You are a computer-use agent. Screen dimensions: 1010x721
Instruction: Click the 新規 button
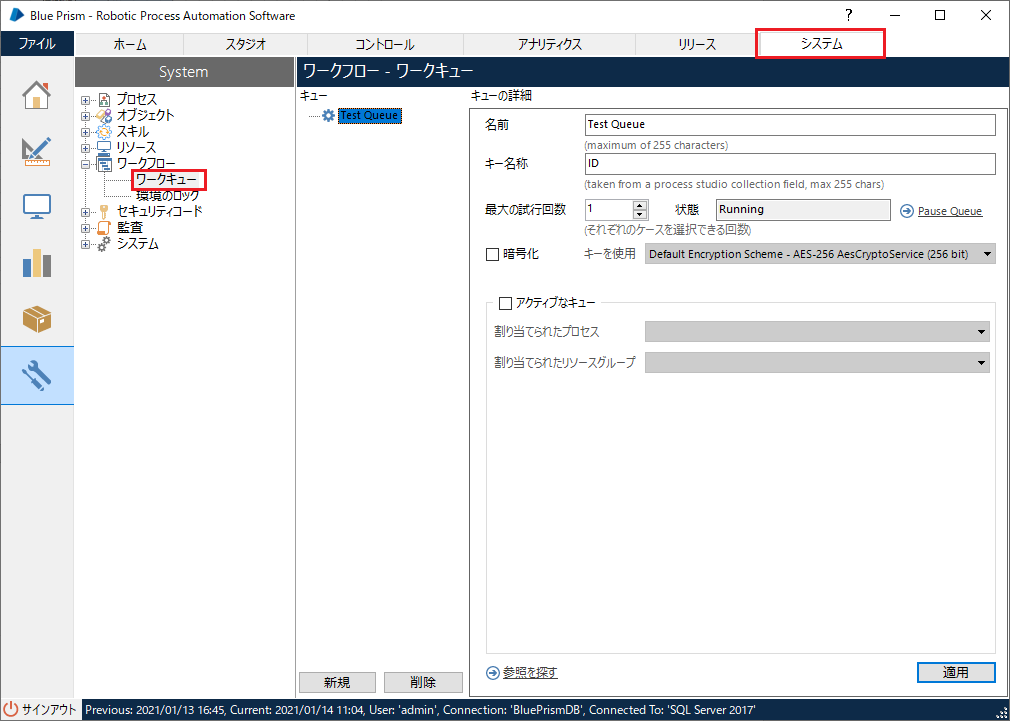tap(338, 682)
